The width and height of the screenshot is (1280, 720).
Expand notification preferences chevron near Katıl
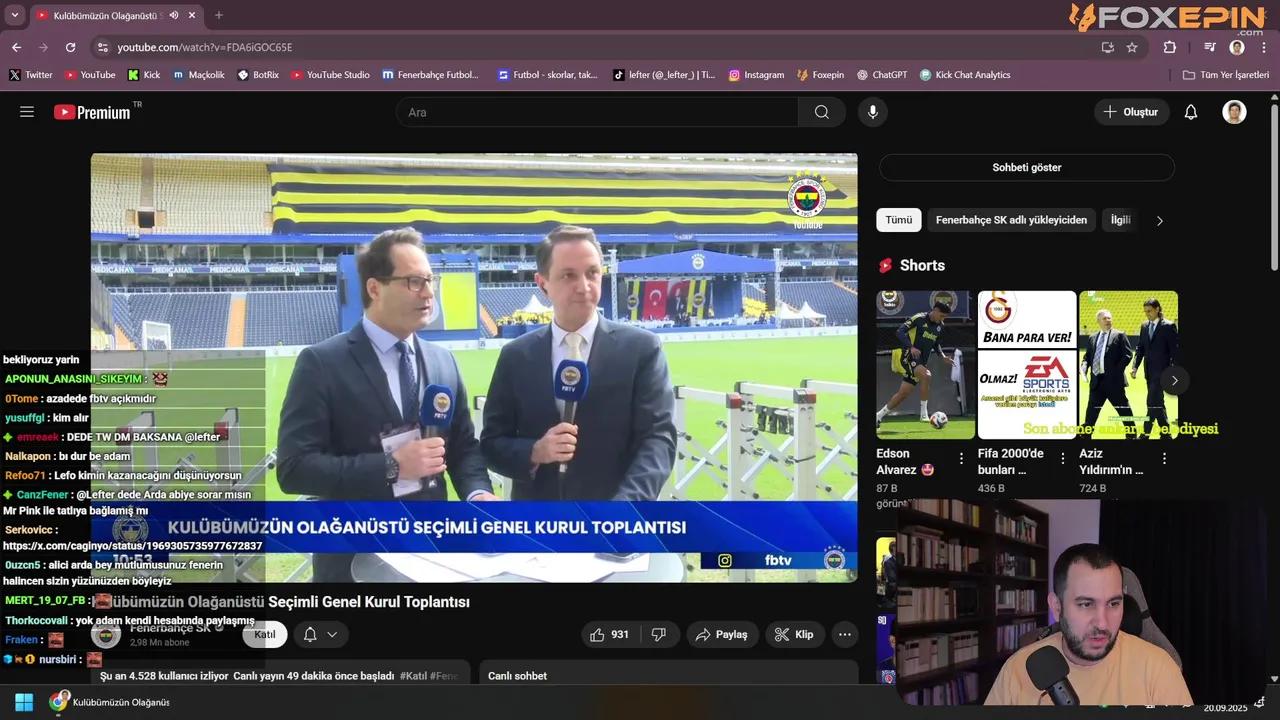(x=332, y=634)
